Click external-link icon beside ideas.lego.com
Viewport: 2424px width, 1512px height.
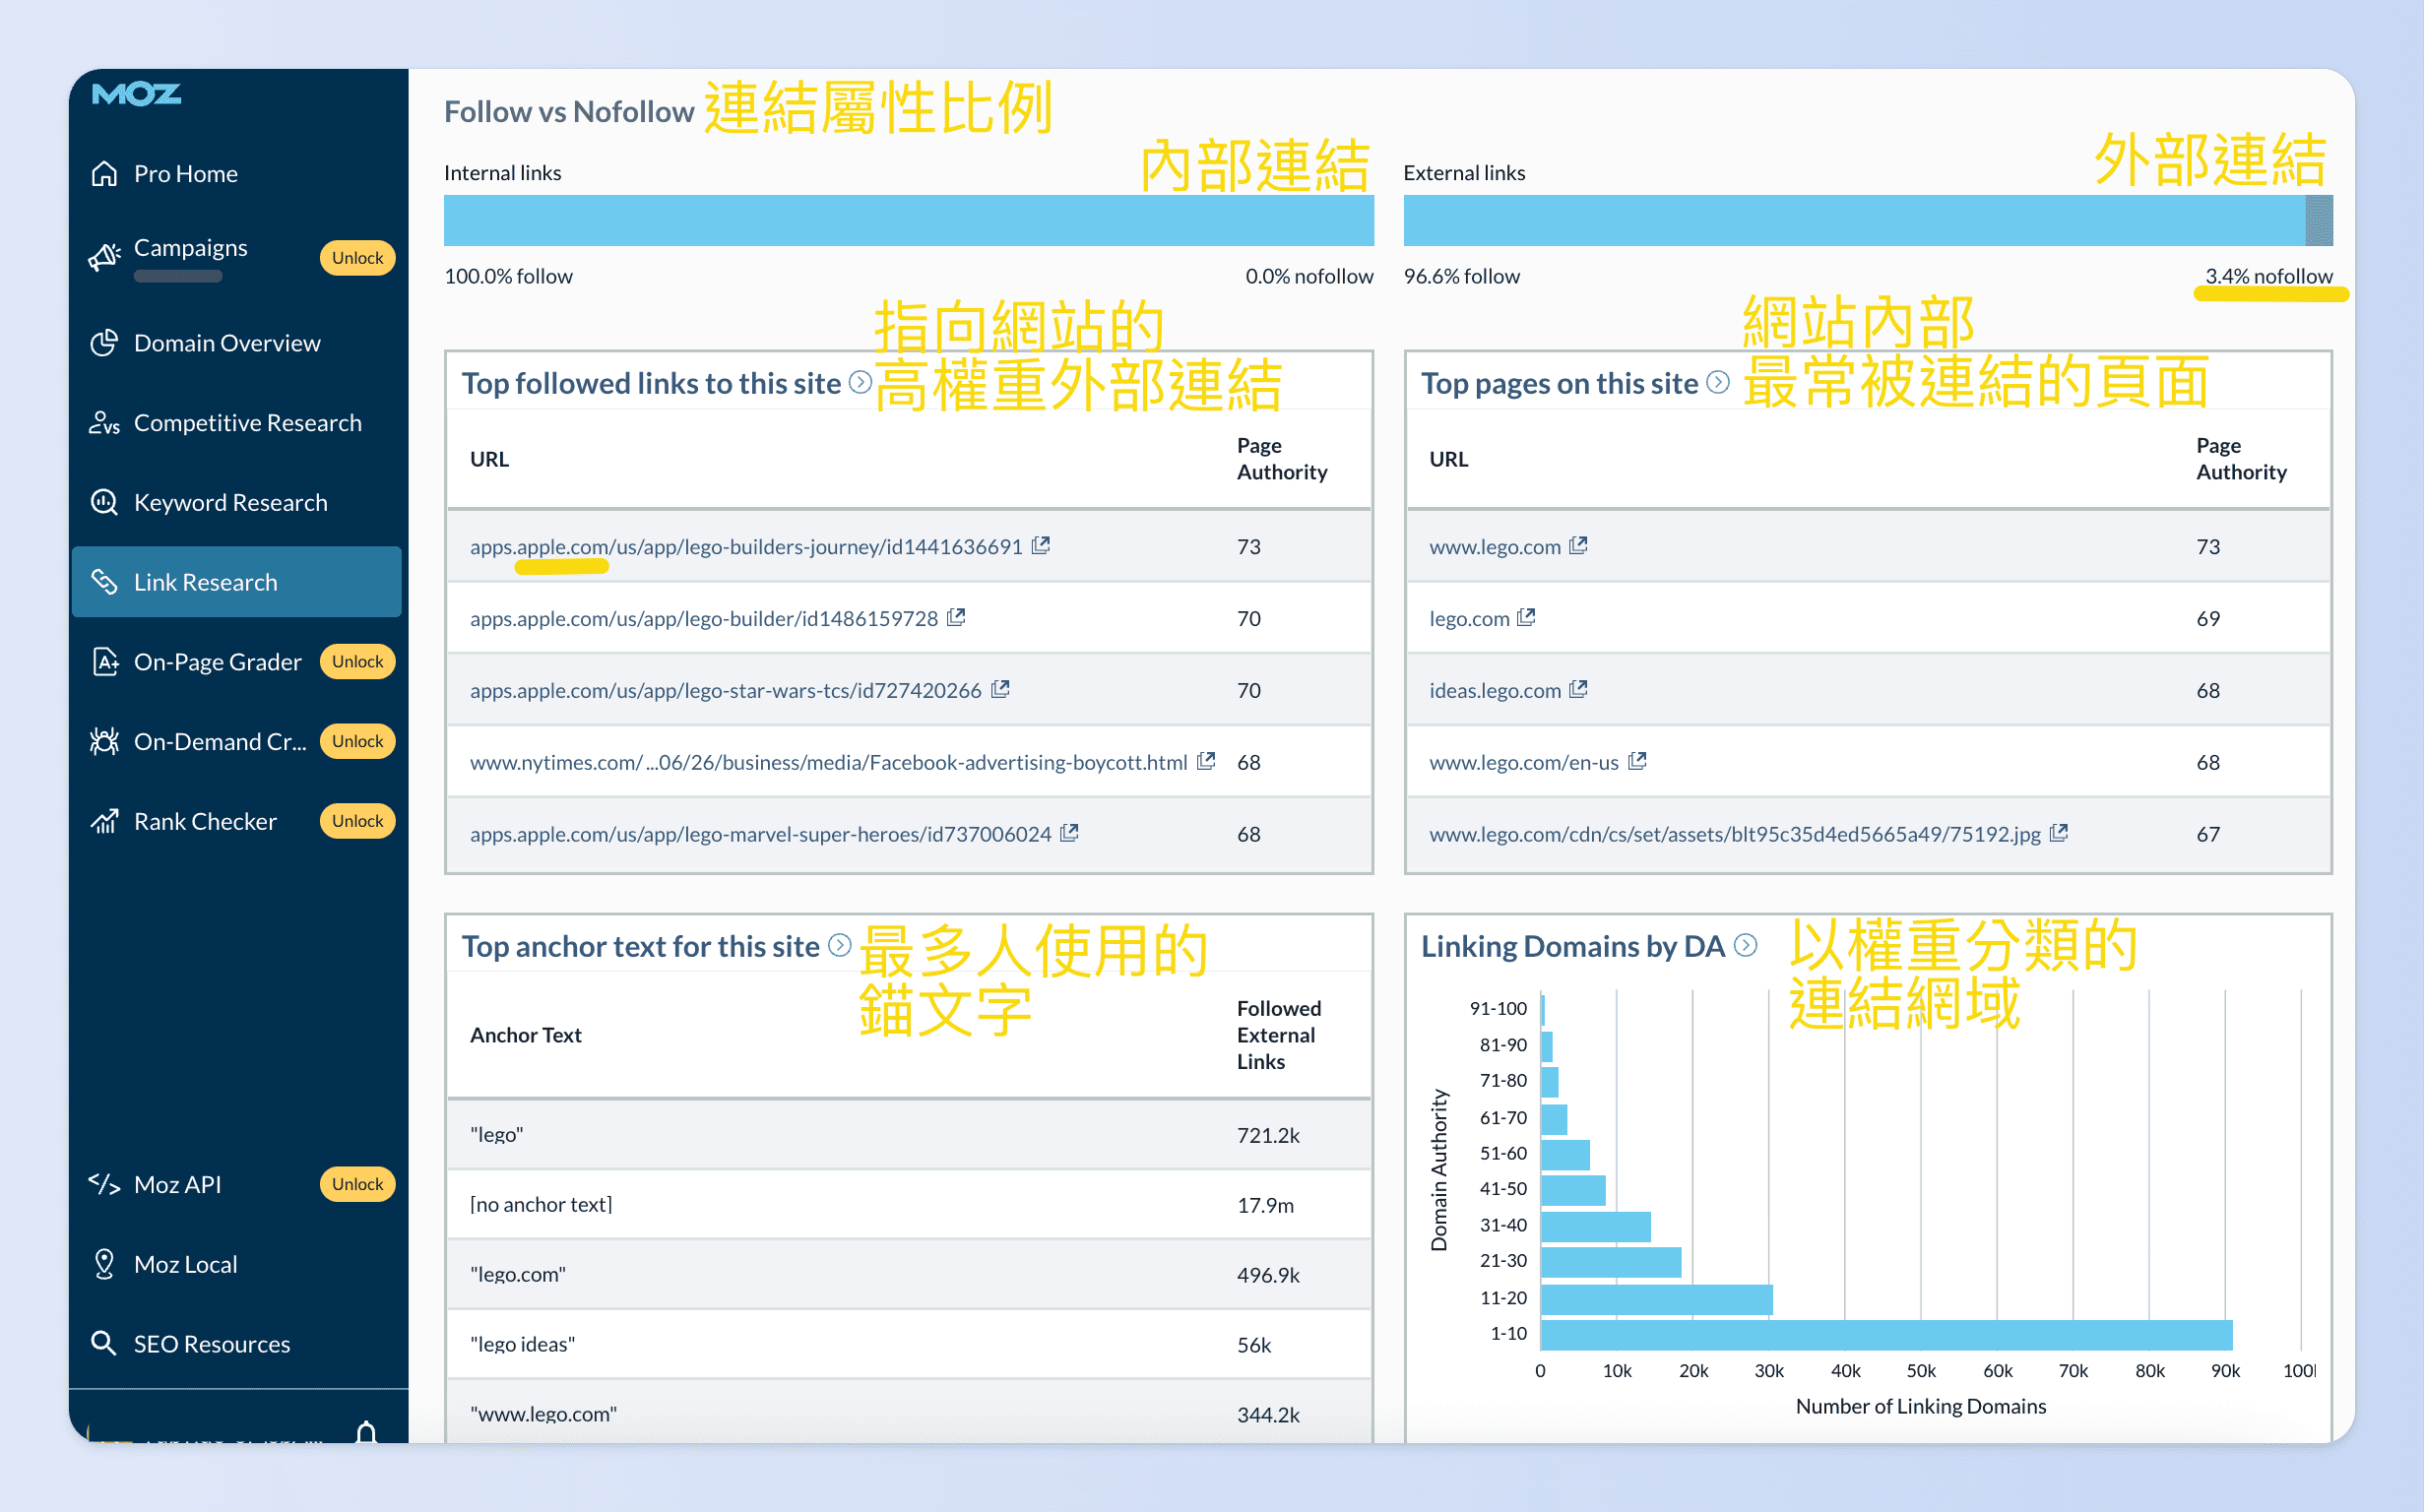point(1580,689)
